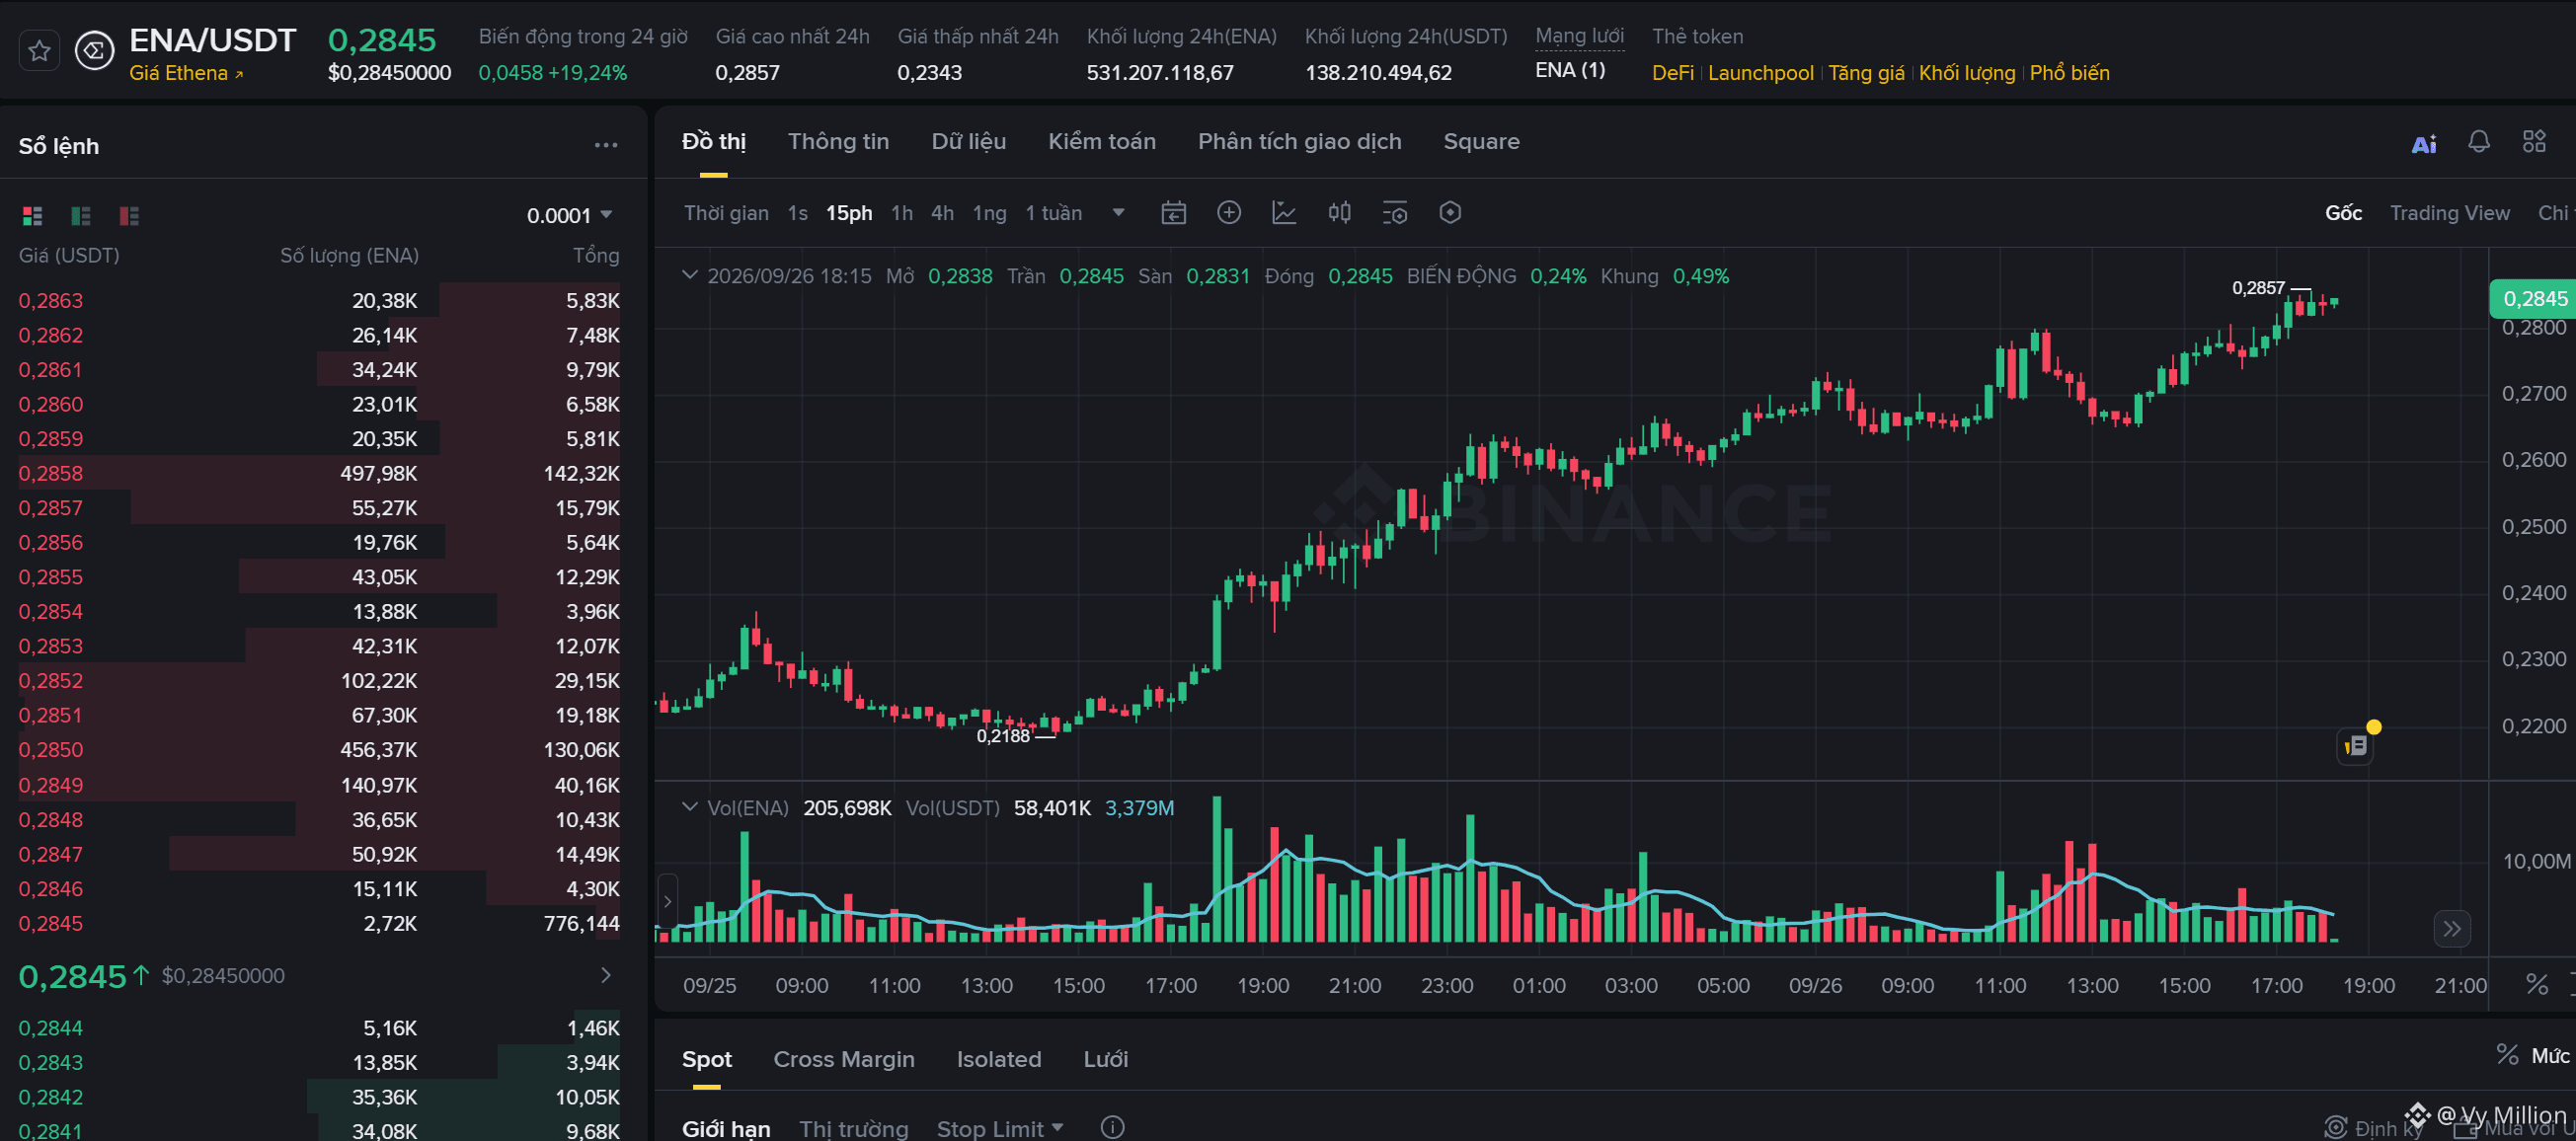Open chart settings hexagon icon

tap(1450, 213)
